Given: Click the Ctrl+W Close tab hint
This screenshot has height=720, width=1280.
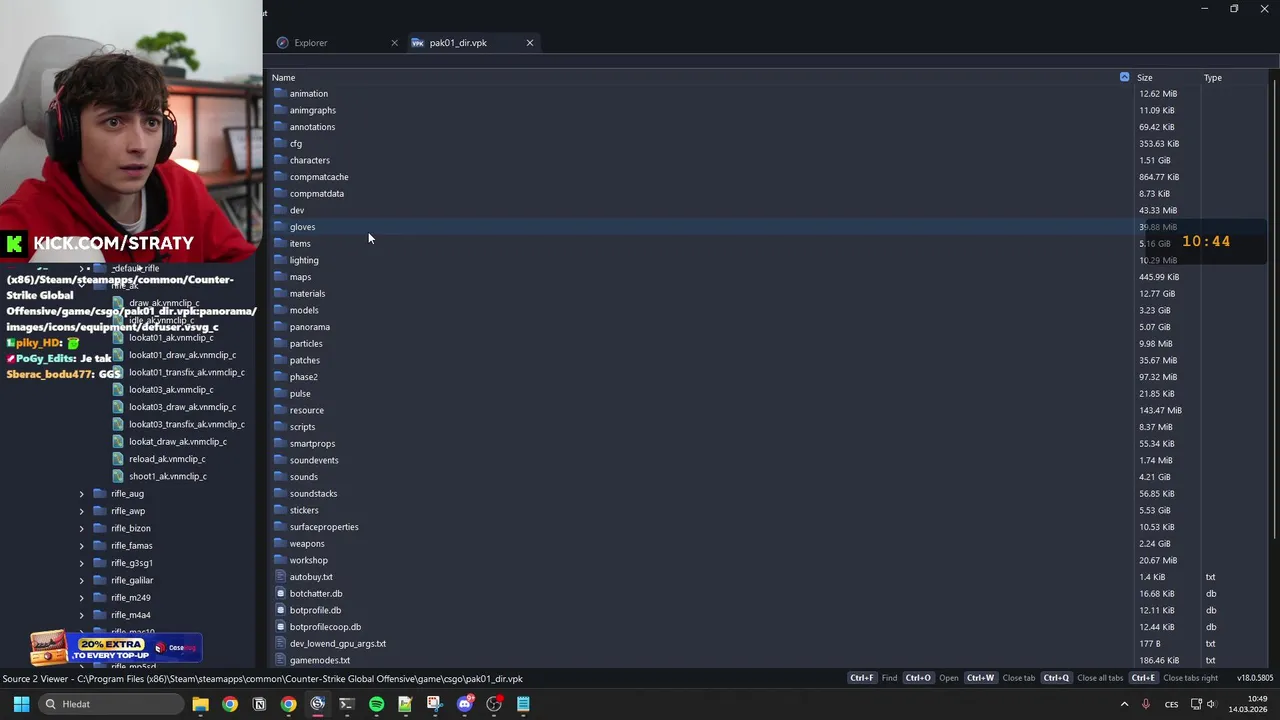Looking at the screenshot, I should point(1000,678).
